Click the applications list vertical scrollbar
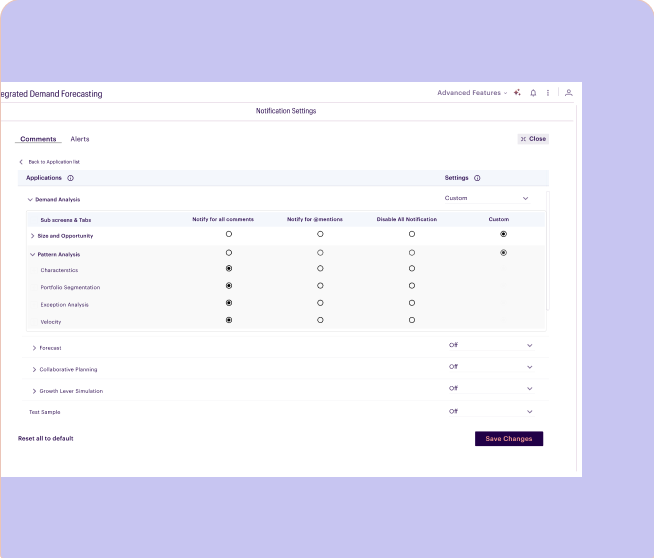 pyautogui.click(x=548, y=250)
